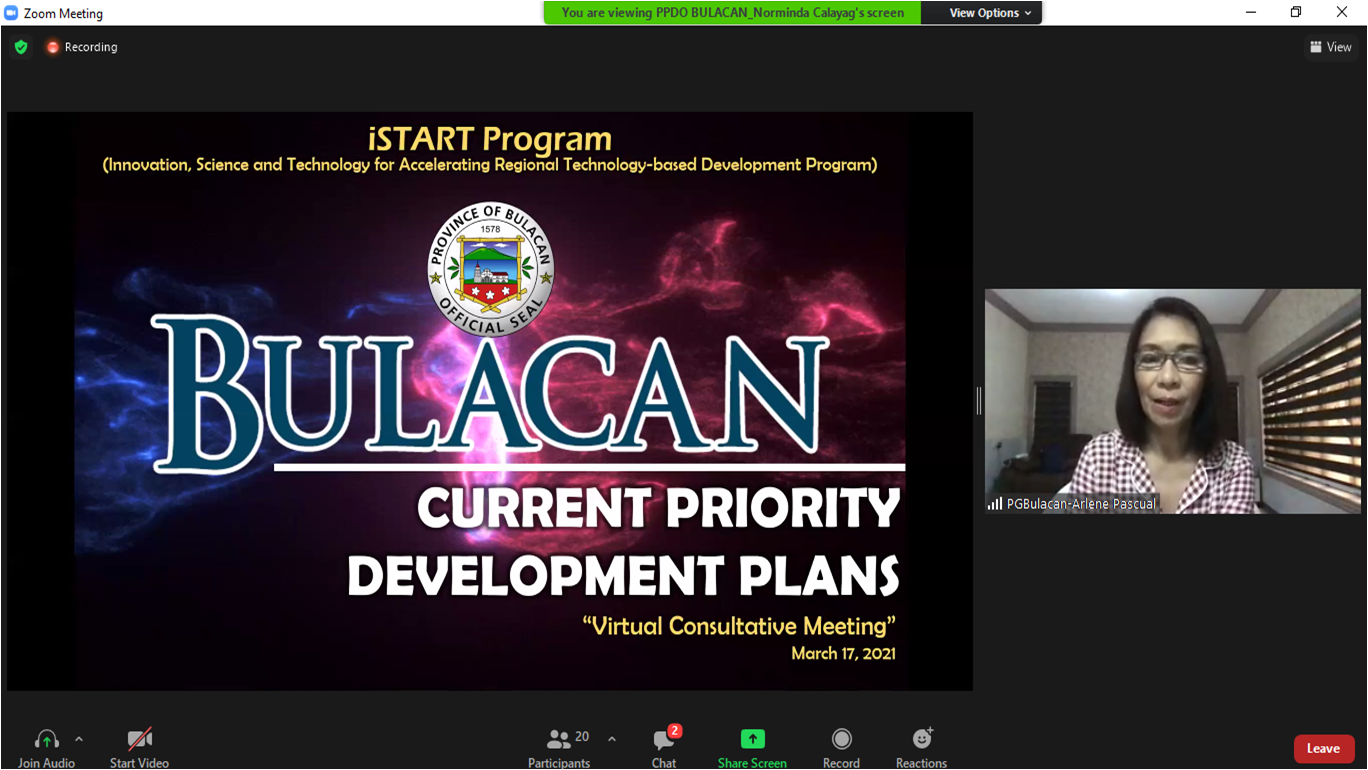The image size is (1368, 770).
Task: Click the Join Audio headphone icon
Action: (46, 740)
